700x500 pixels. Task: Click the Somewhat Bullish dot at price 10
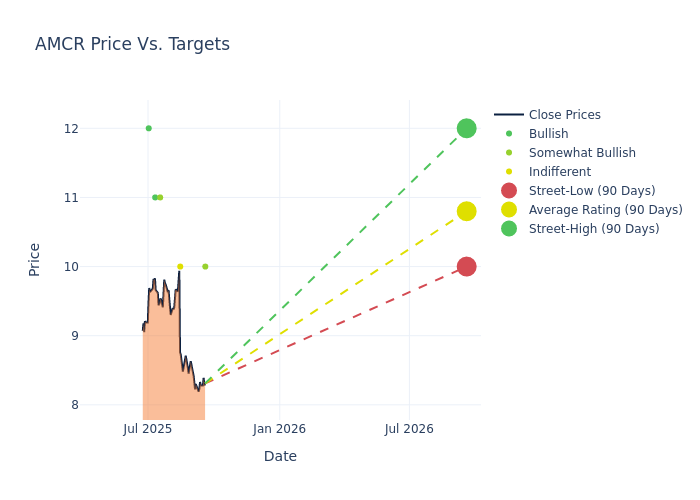click(x=205, y=267)
